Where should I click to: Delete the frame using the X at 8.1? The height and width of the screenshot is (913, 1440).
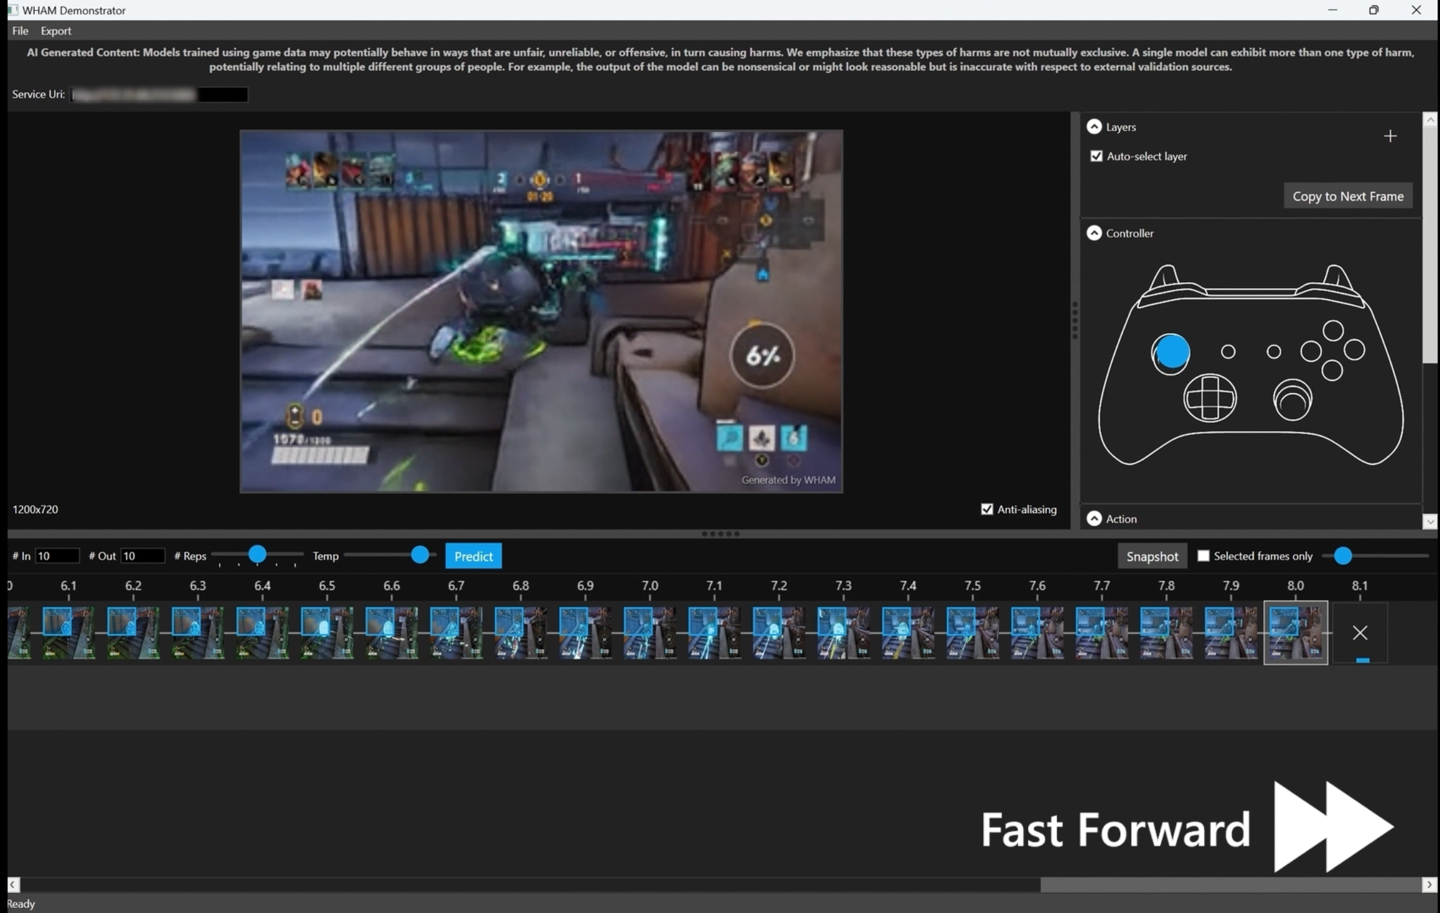pyautogui.click(x=1360, y=632)
